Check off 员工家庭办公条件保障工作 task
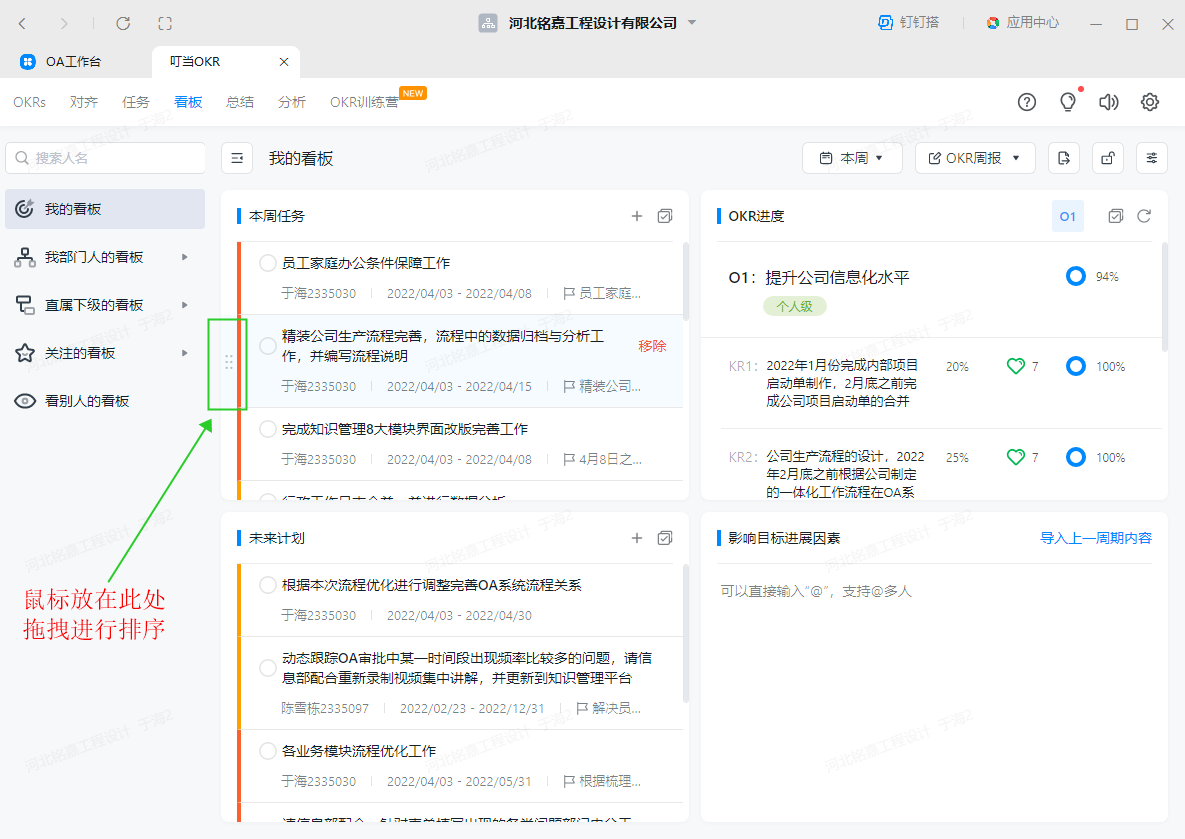 tap(268, 263)
